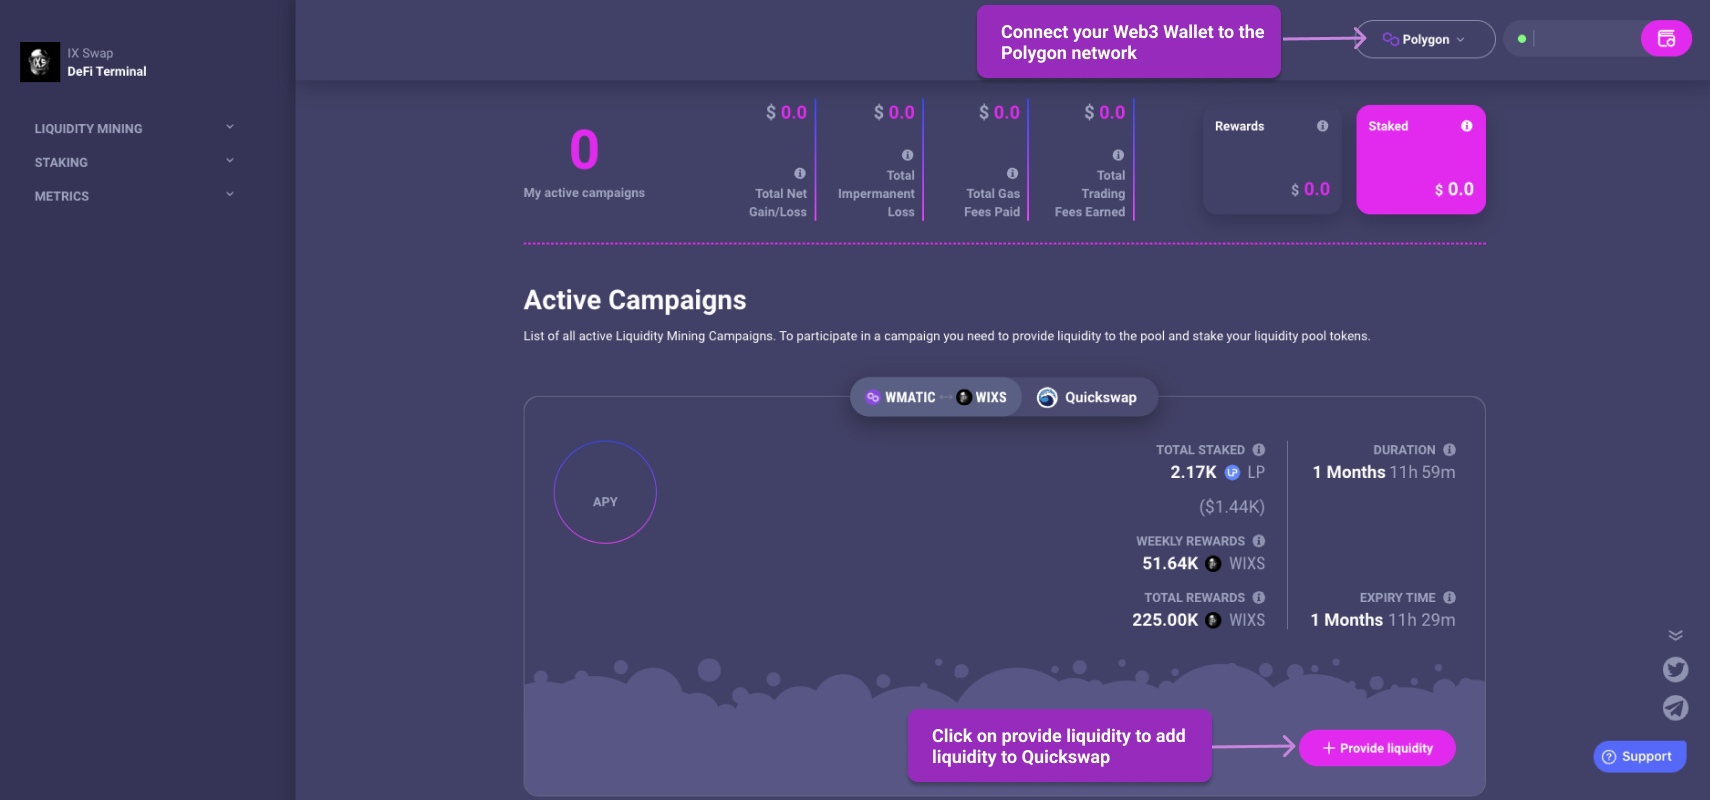Click Staked card info icon
Screen dimensions: 1710x800
[1466, 126]
